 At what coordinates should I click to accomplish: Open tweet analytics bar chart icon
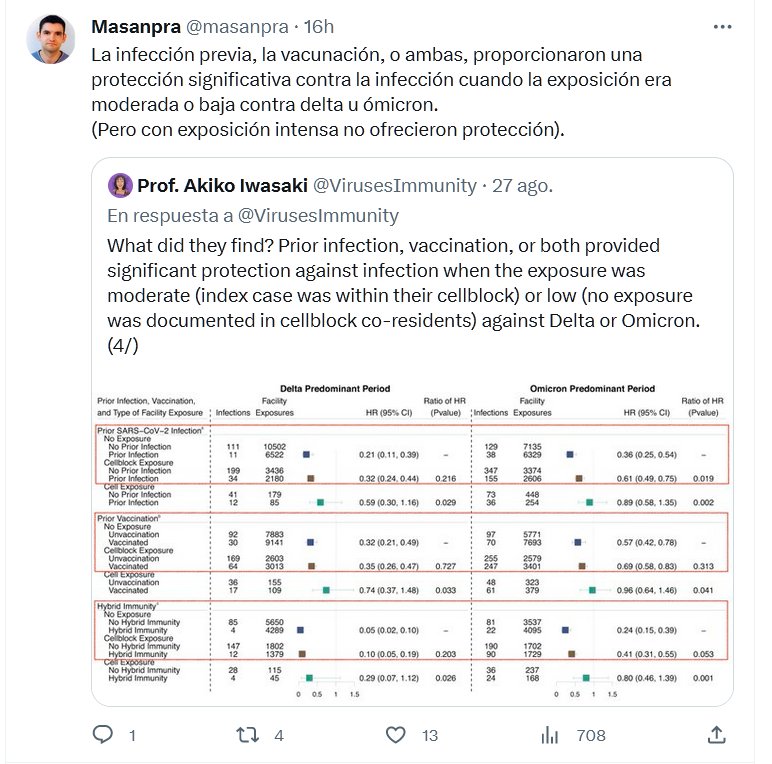pyautogui.click(x=549, y=735)
